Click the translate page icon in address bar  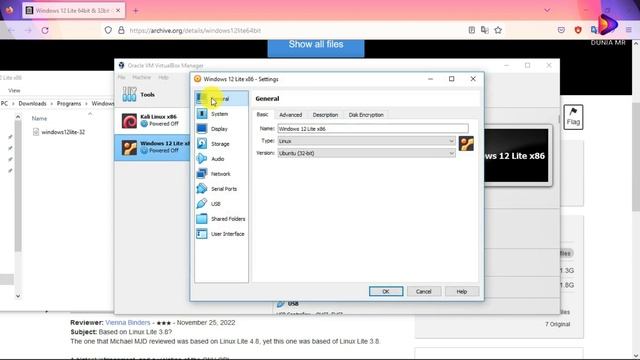(x=484, y=30)
